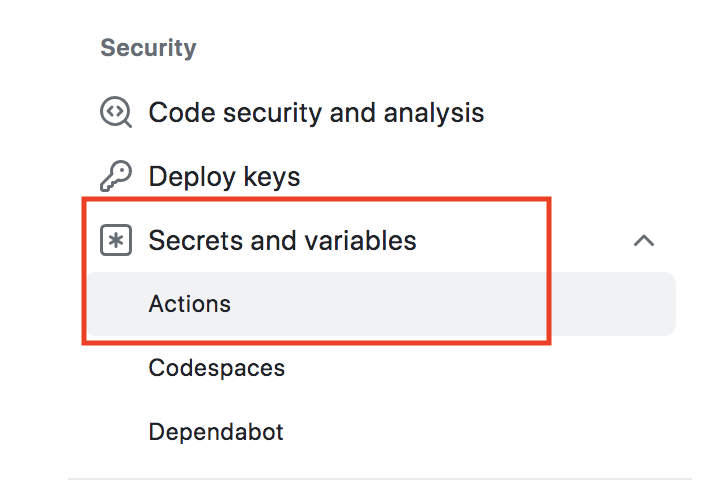Open Code security and analysis settings

pyautogui.click(x=316, y=112)
